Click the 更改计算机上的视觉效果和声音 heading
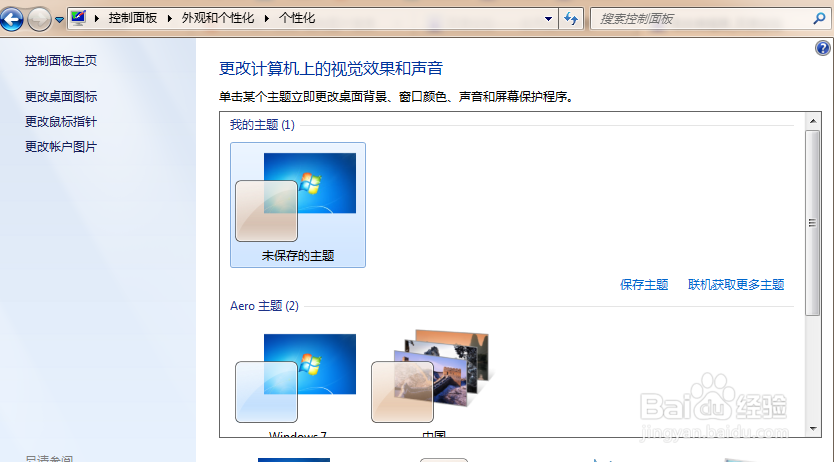Viewport: 834px width, 462px height. (x=331, y=69)
